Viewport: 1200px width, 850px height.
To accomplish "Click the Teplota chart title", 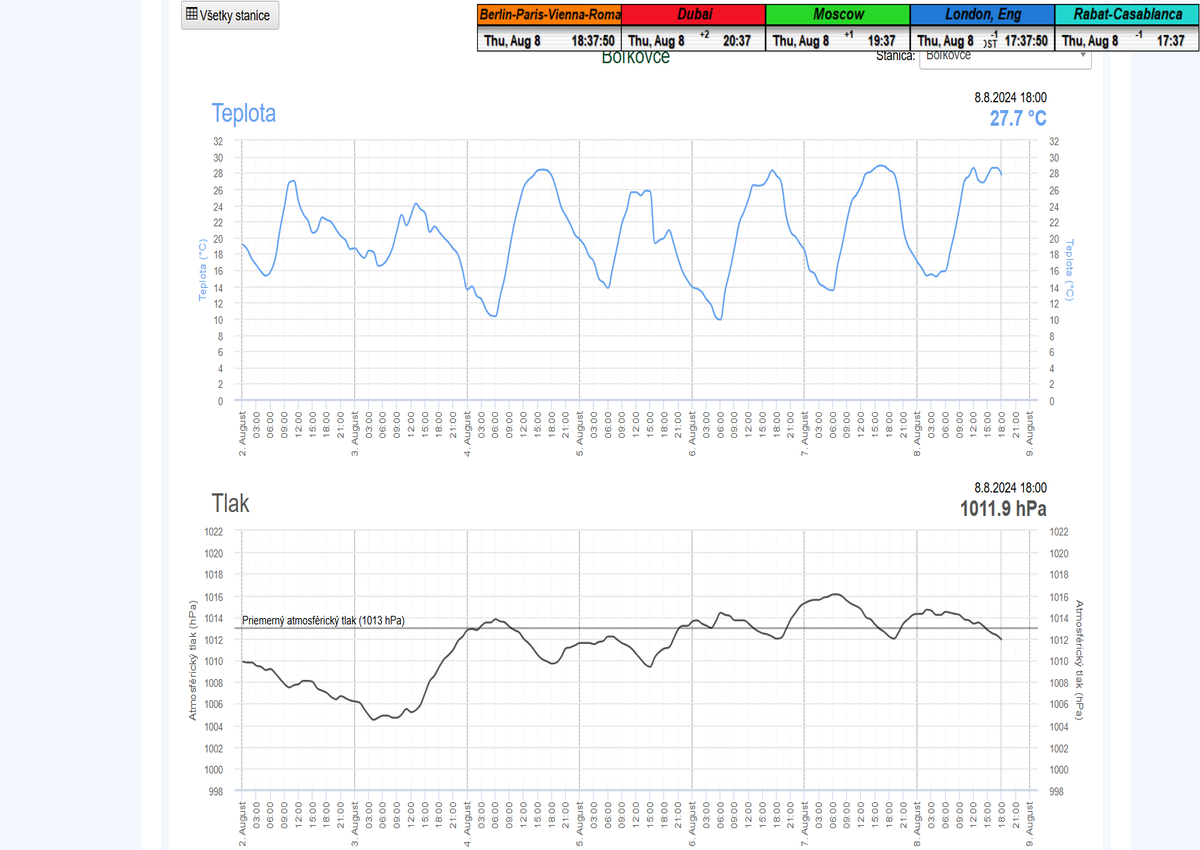I will [243, 113].
